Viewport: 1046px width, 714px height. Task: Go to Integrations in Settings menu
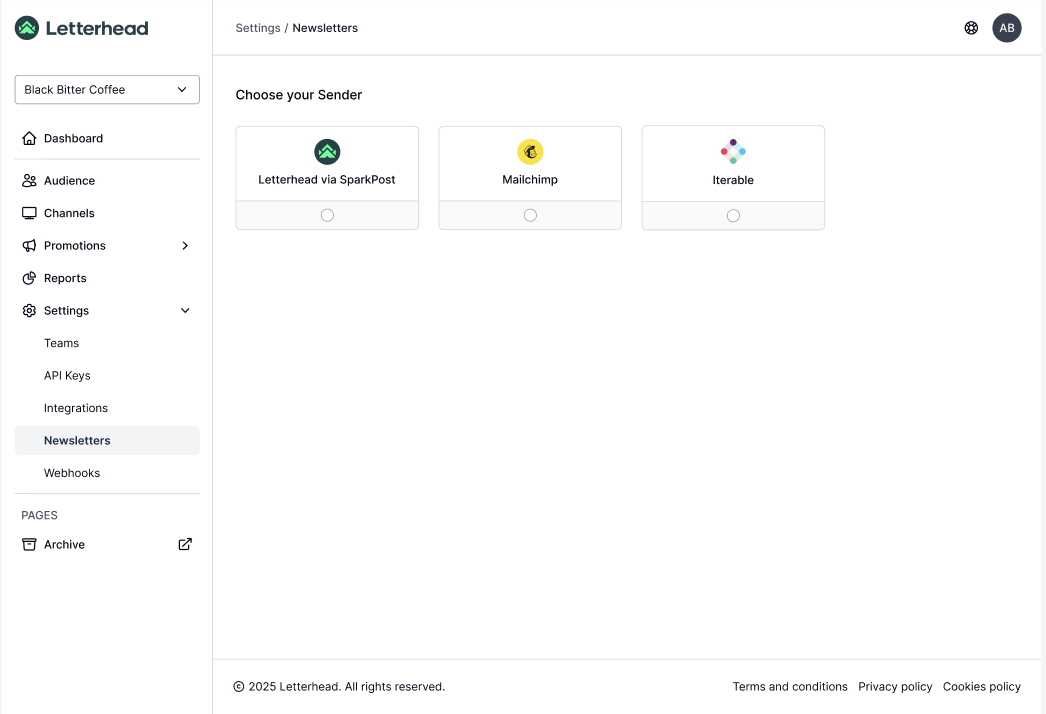coord(76,408)
